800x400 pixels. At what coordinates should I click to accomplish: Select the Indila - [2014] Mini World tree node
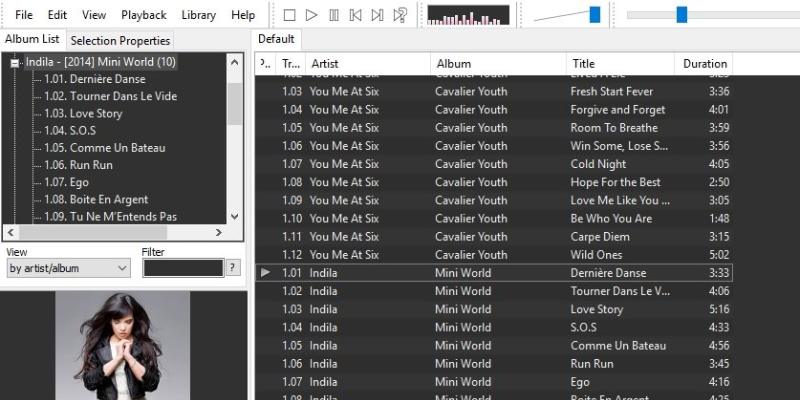101,62
